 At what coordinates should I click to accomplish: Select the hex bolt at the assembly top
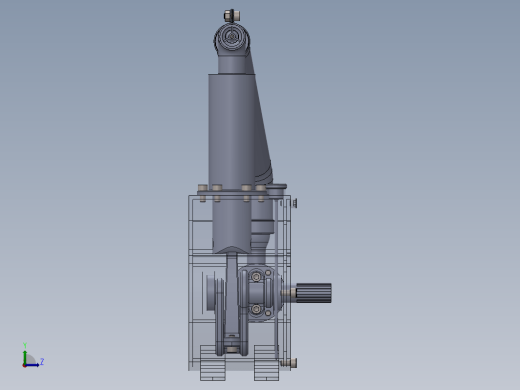[232, 15]
